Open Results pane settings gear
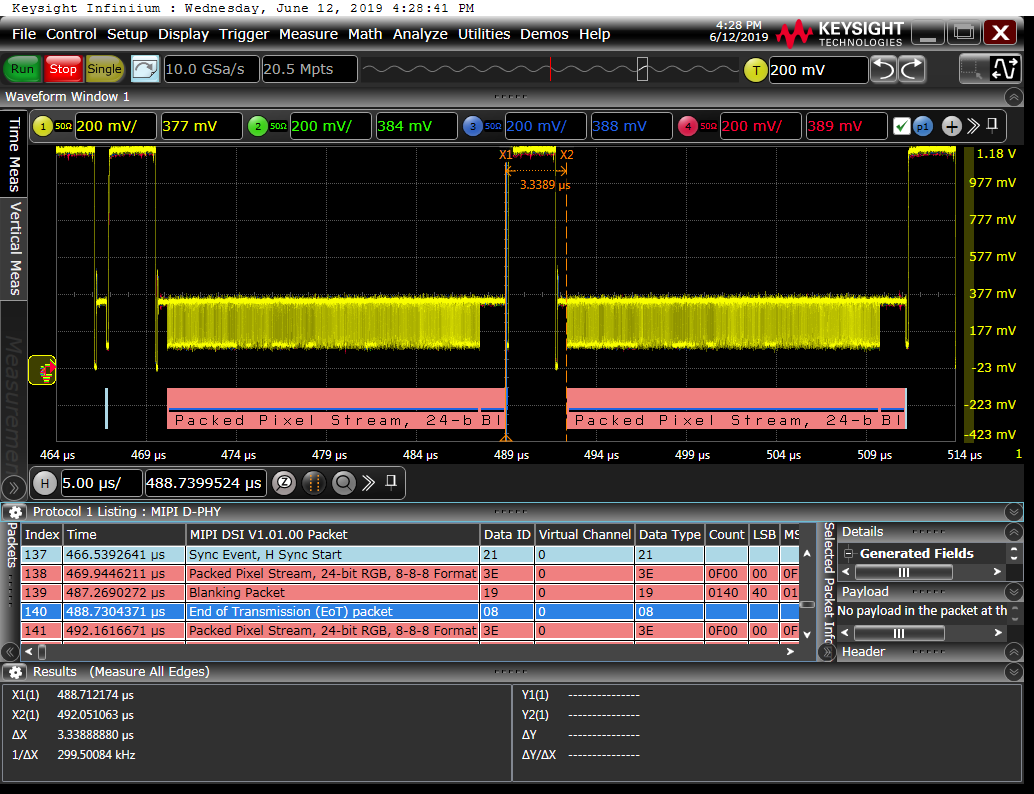This screenshot has height=794, width=1034. tap(15, 672)
